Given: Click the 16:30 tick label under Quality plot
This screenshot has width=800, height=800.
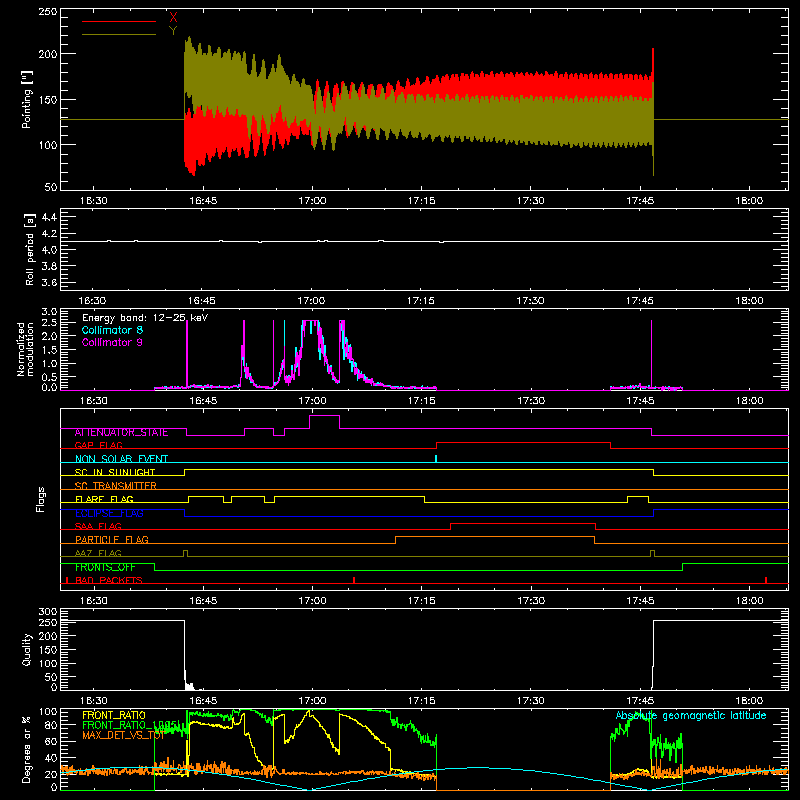Looking at the screenshot, I should tap(93, 701).
